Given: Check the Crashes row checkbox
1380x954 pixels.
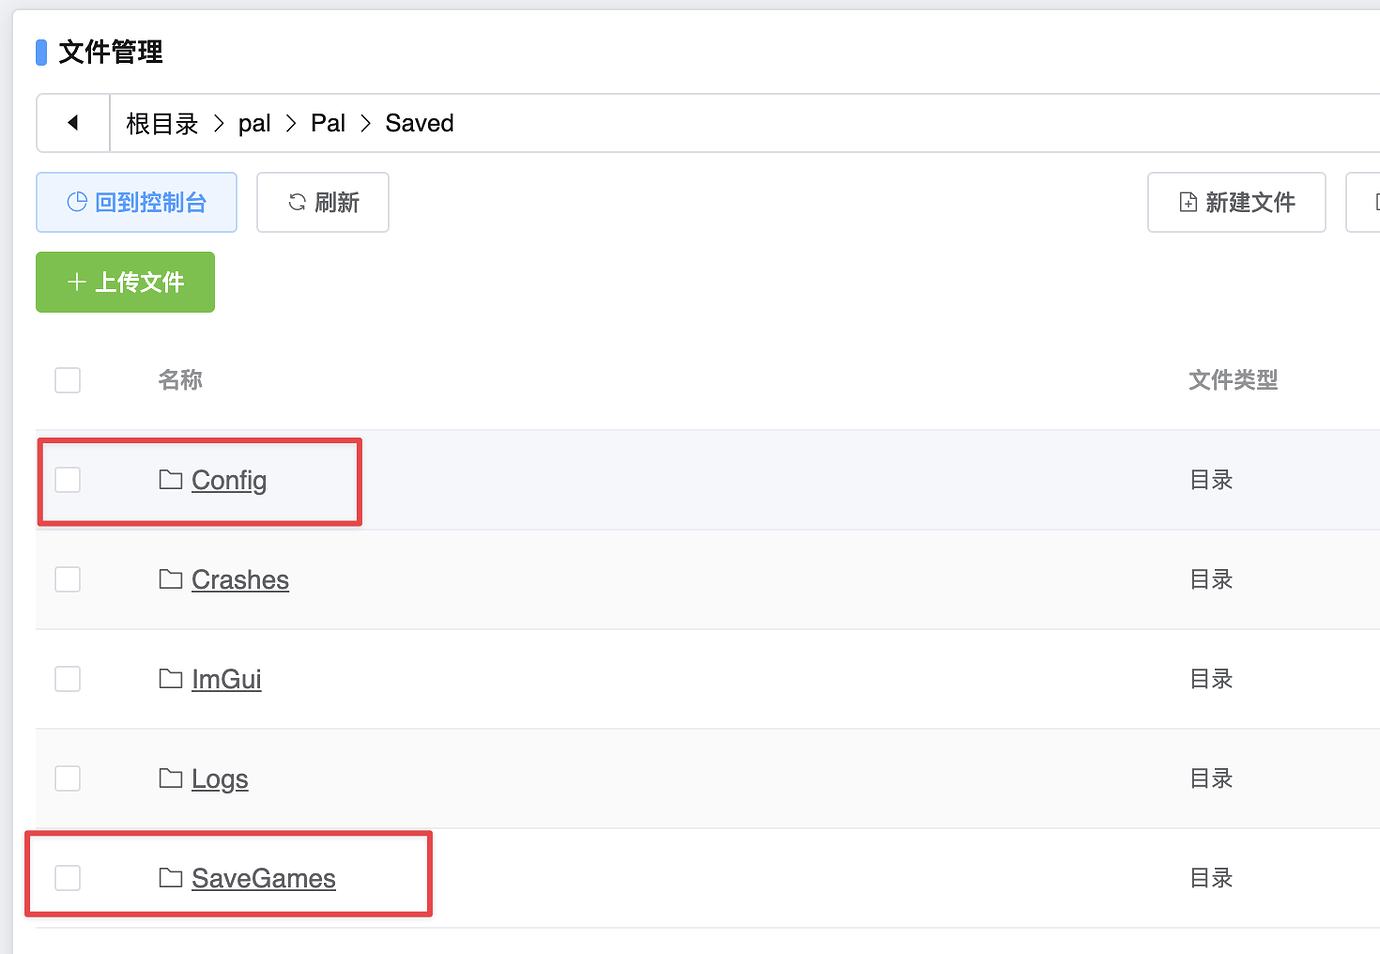Looking at the screenshot, I should point(68,579).
